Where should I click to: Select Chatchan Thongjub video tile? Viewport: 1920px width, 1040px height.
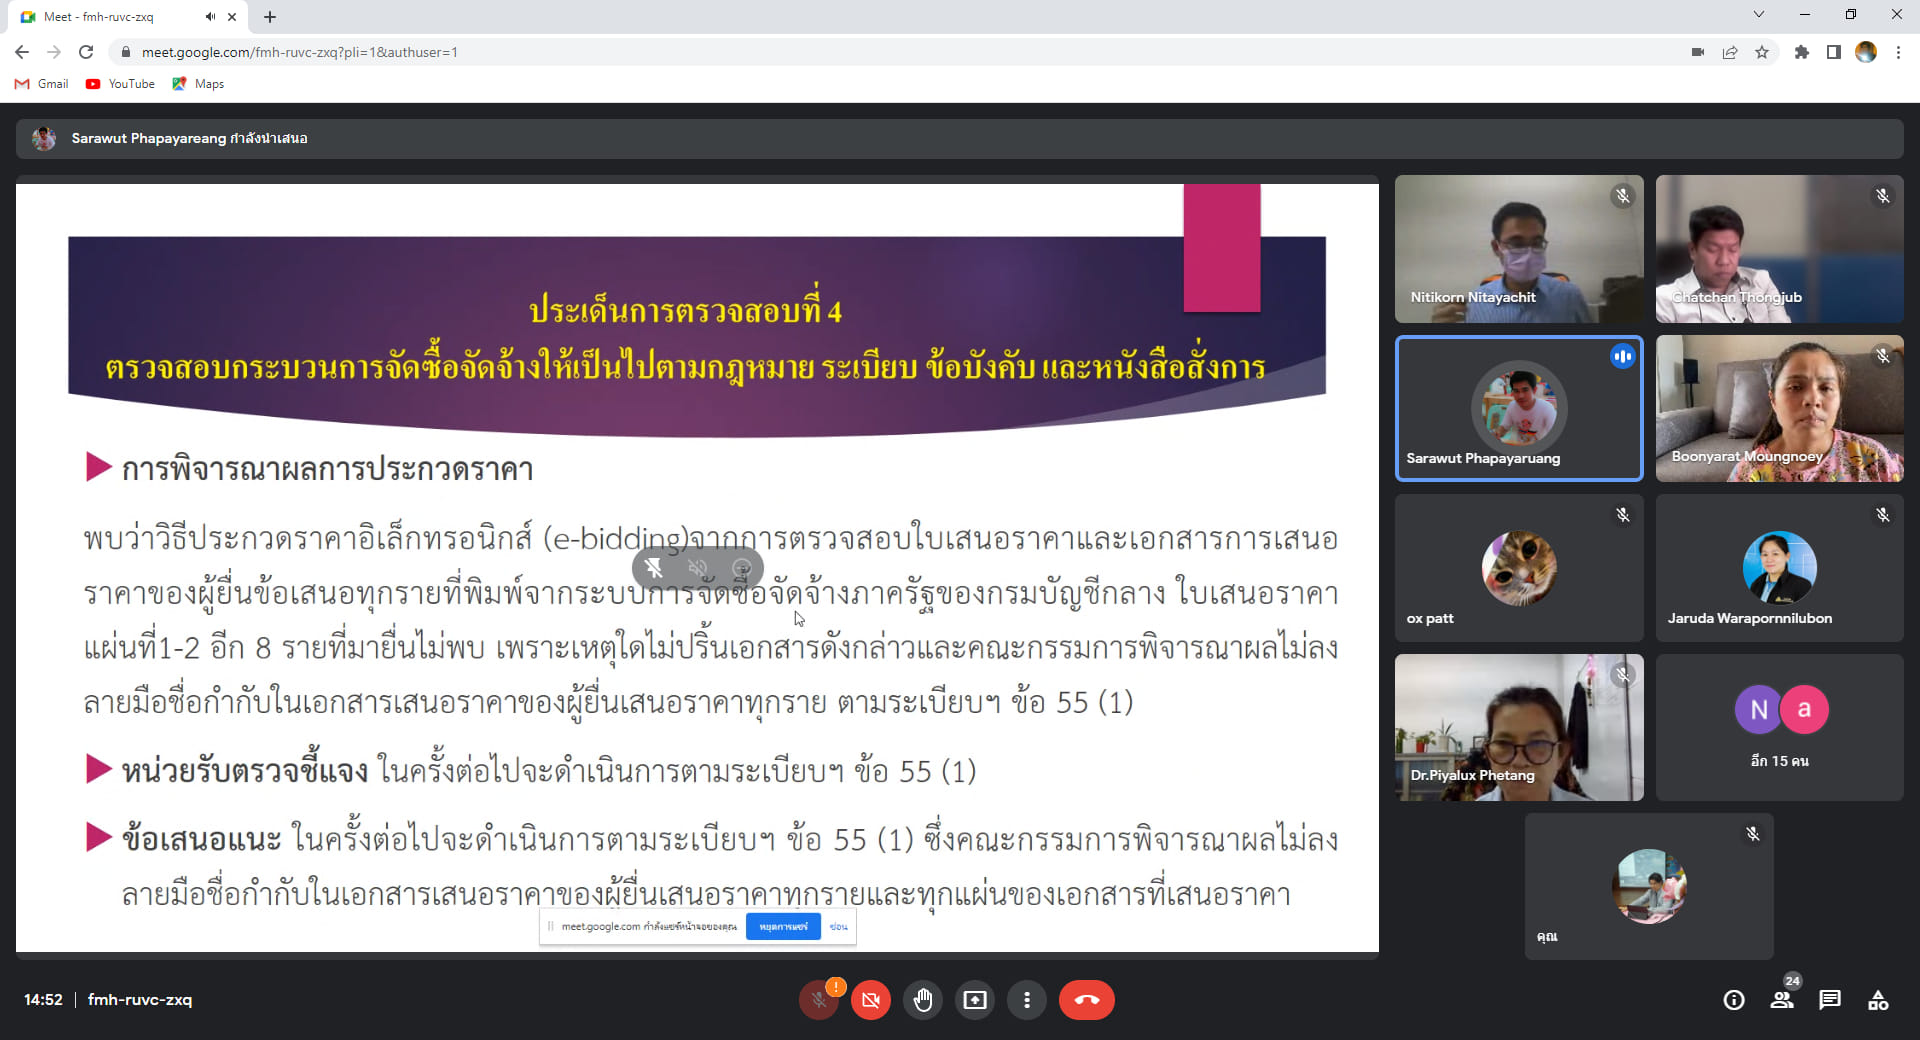point(1779,249)
